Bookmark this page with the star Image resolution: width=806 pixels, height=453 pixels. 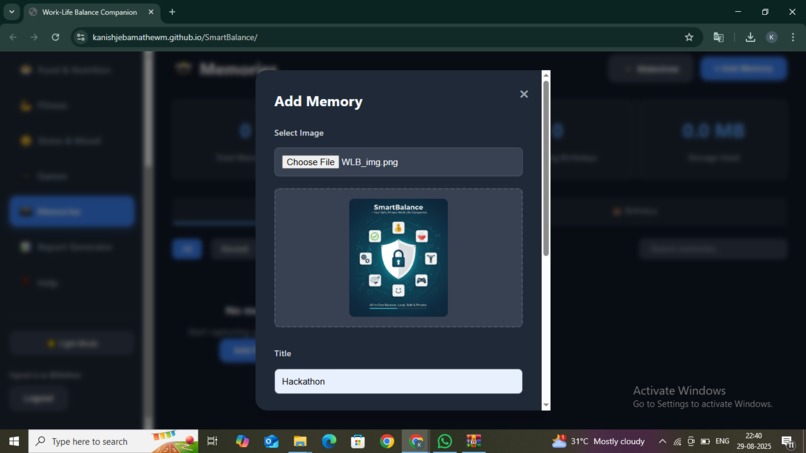689,37
